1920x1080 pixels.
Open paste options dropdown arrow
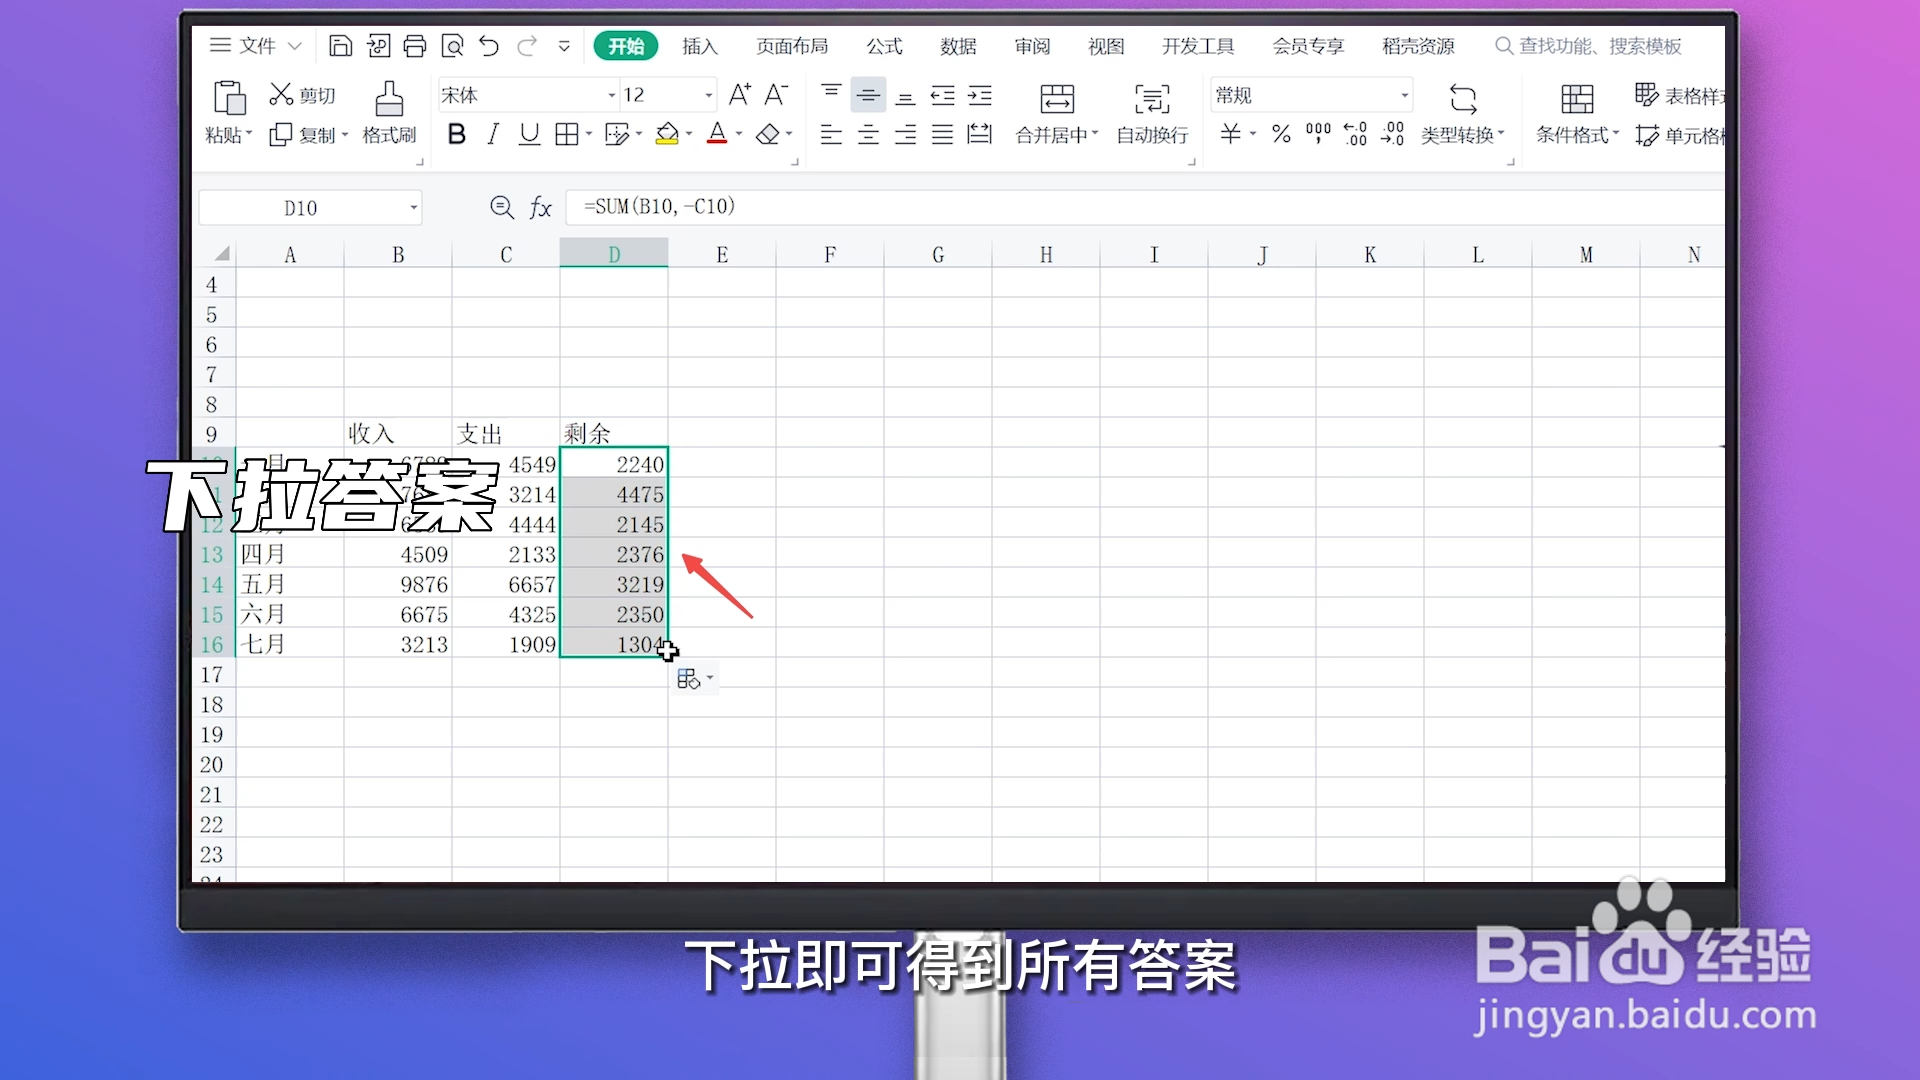(x=249, y=134)
